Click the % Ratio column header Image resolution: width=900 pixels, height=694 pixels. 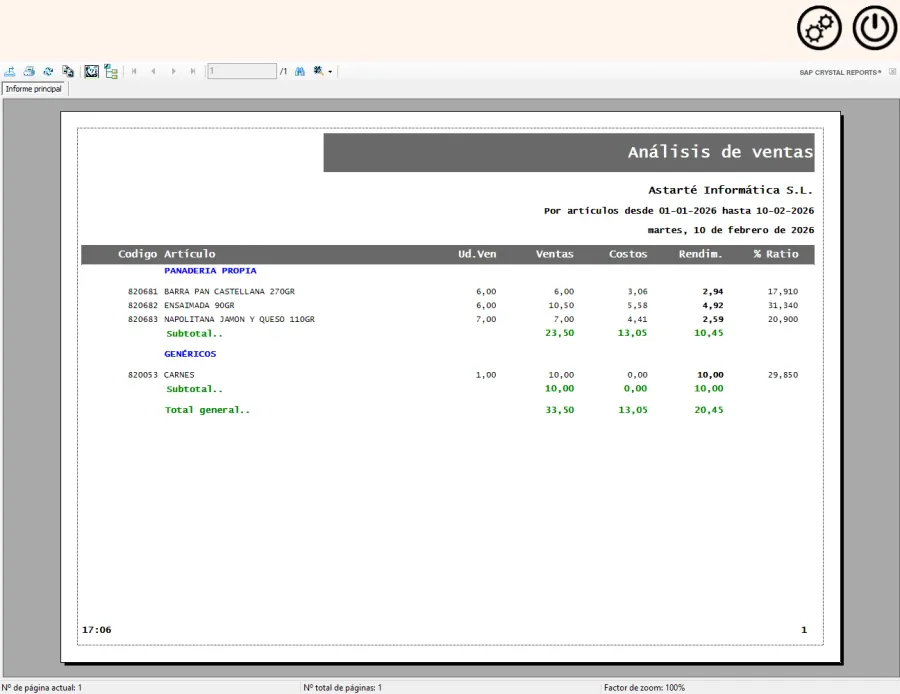pyautogui.click(x=776, y=254)
